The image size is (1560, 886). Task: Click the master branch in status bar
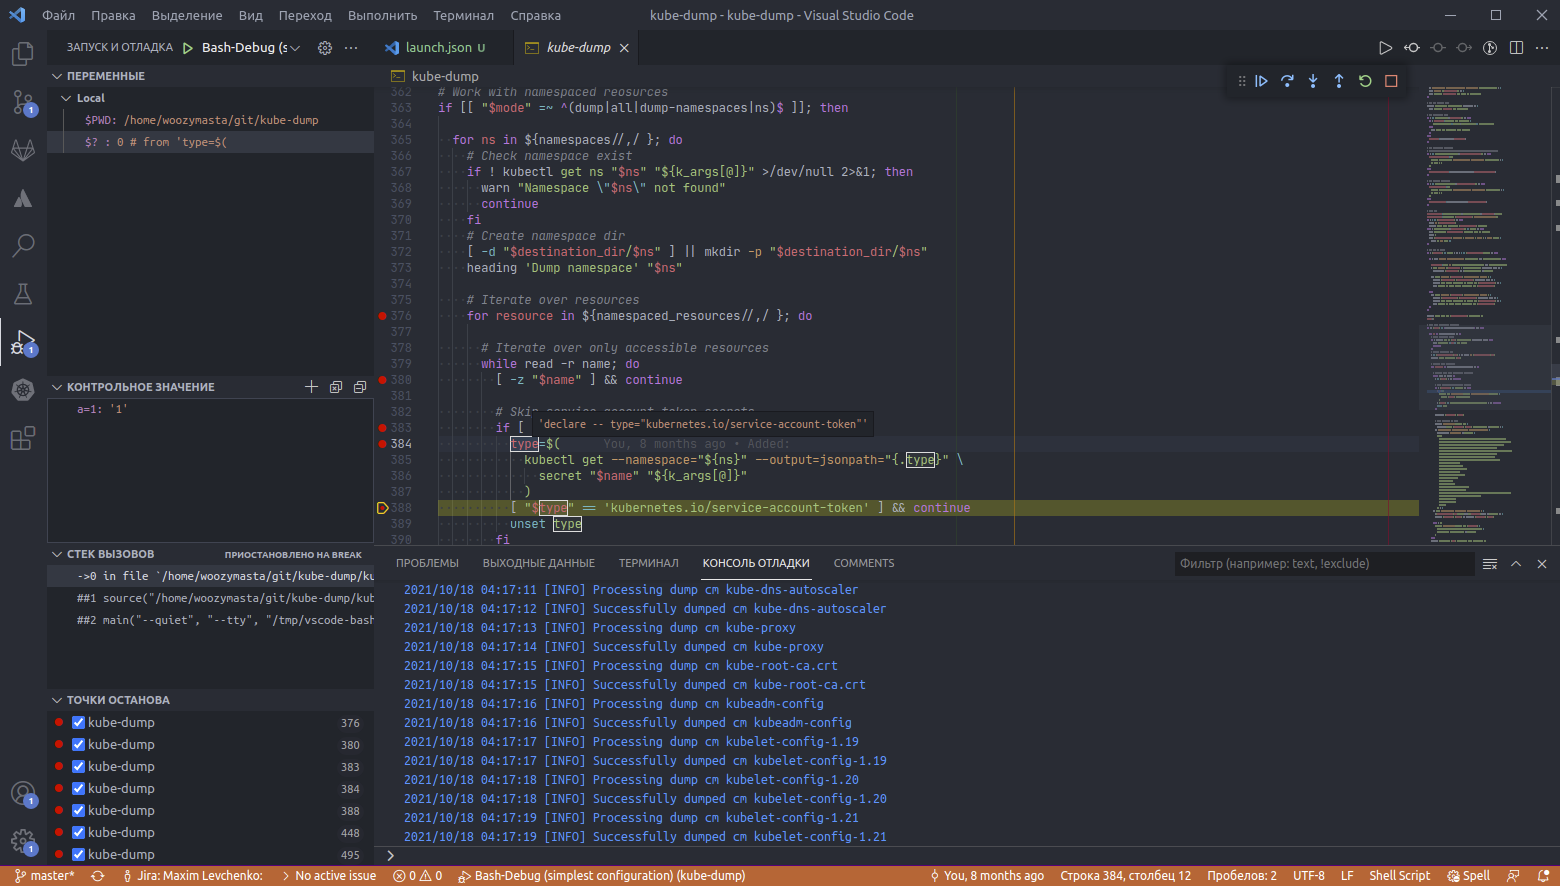(x=45, y=876)
